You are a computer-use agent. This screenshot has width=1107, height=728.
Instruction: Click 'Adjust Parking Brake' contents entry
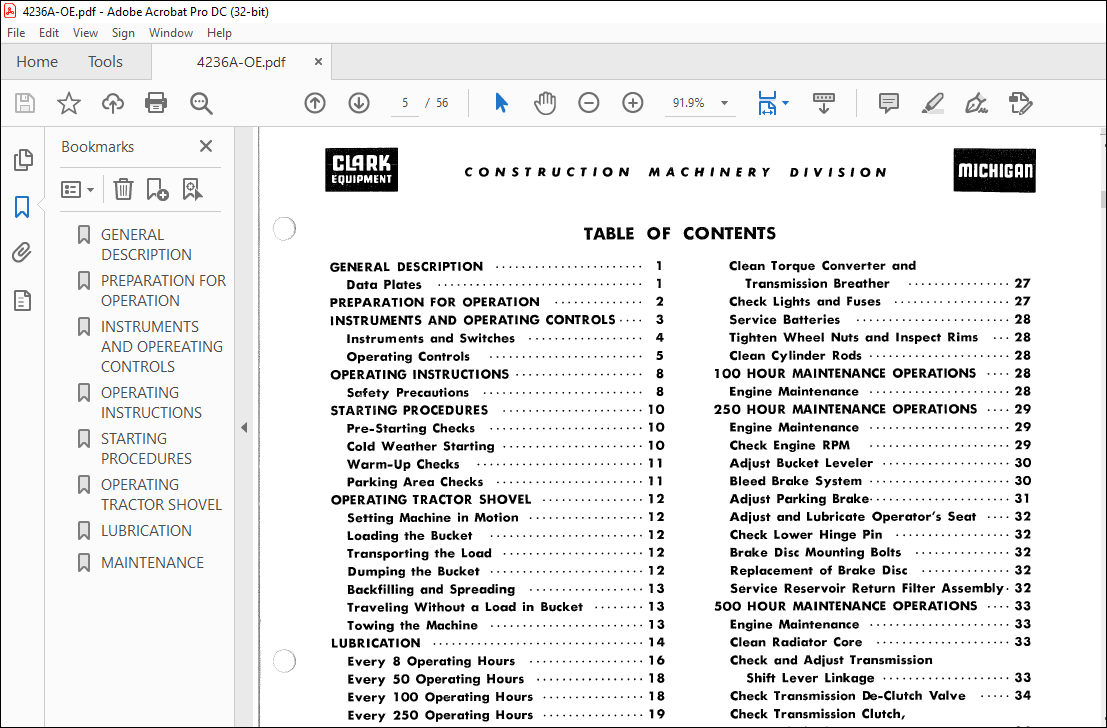click(x=798, y=499)
